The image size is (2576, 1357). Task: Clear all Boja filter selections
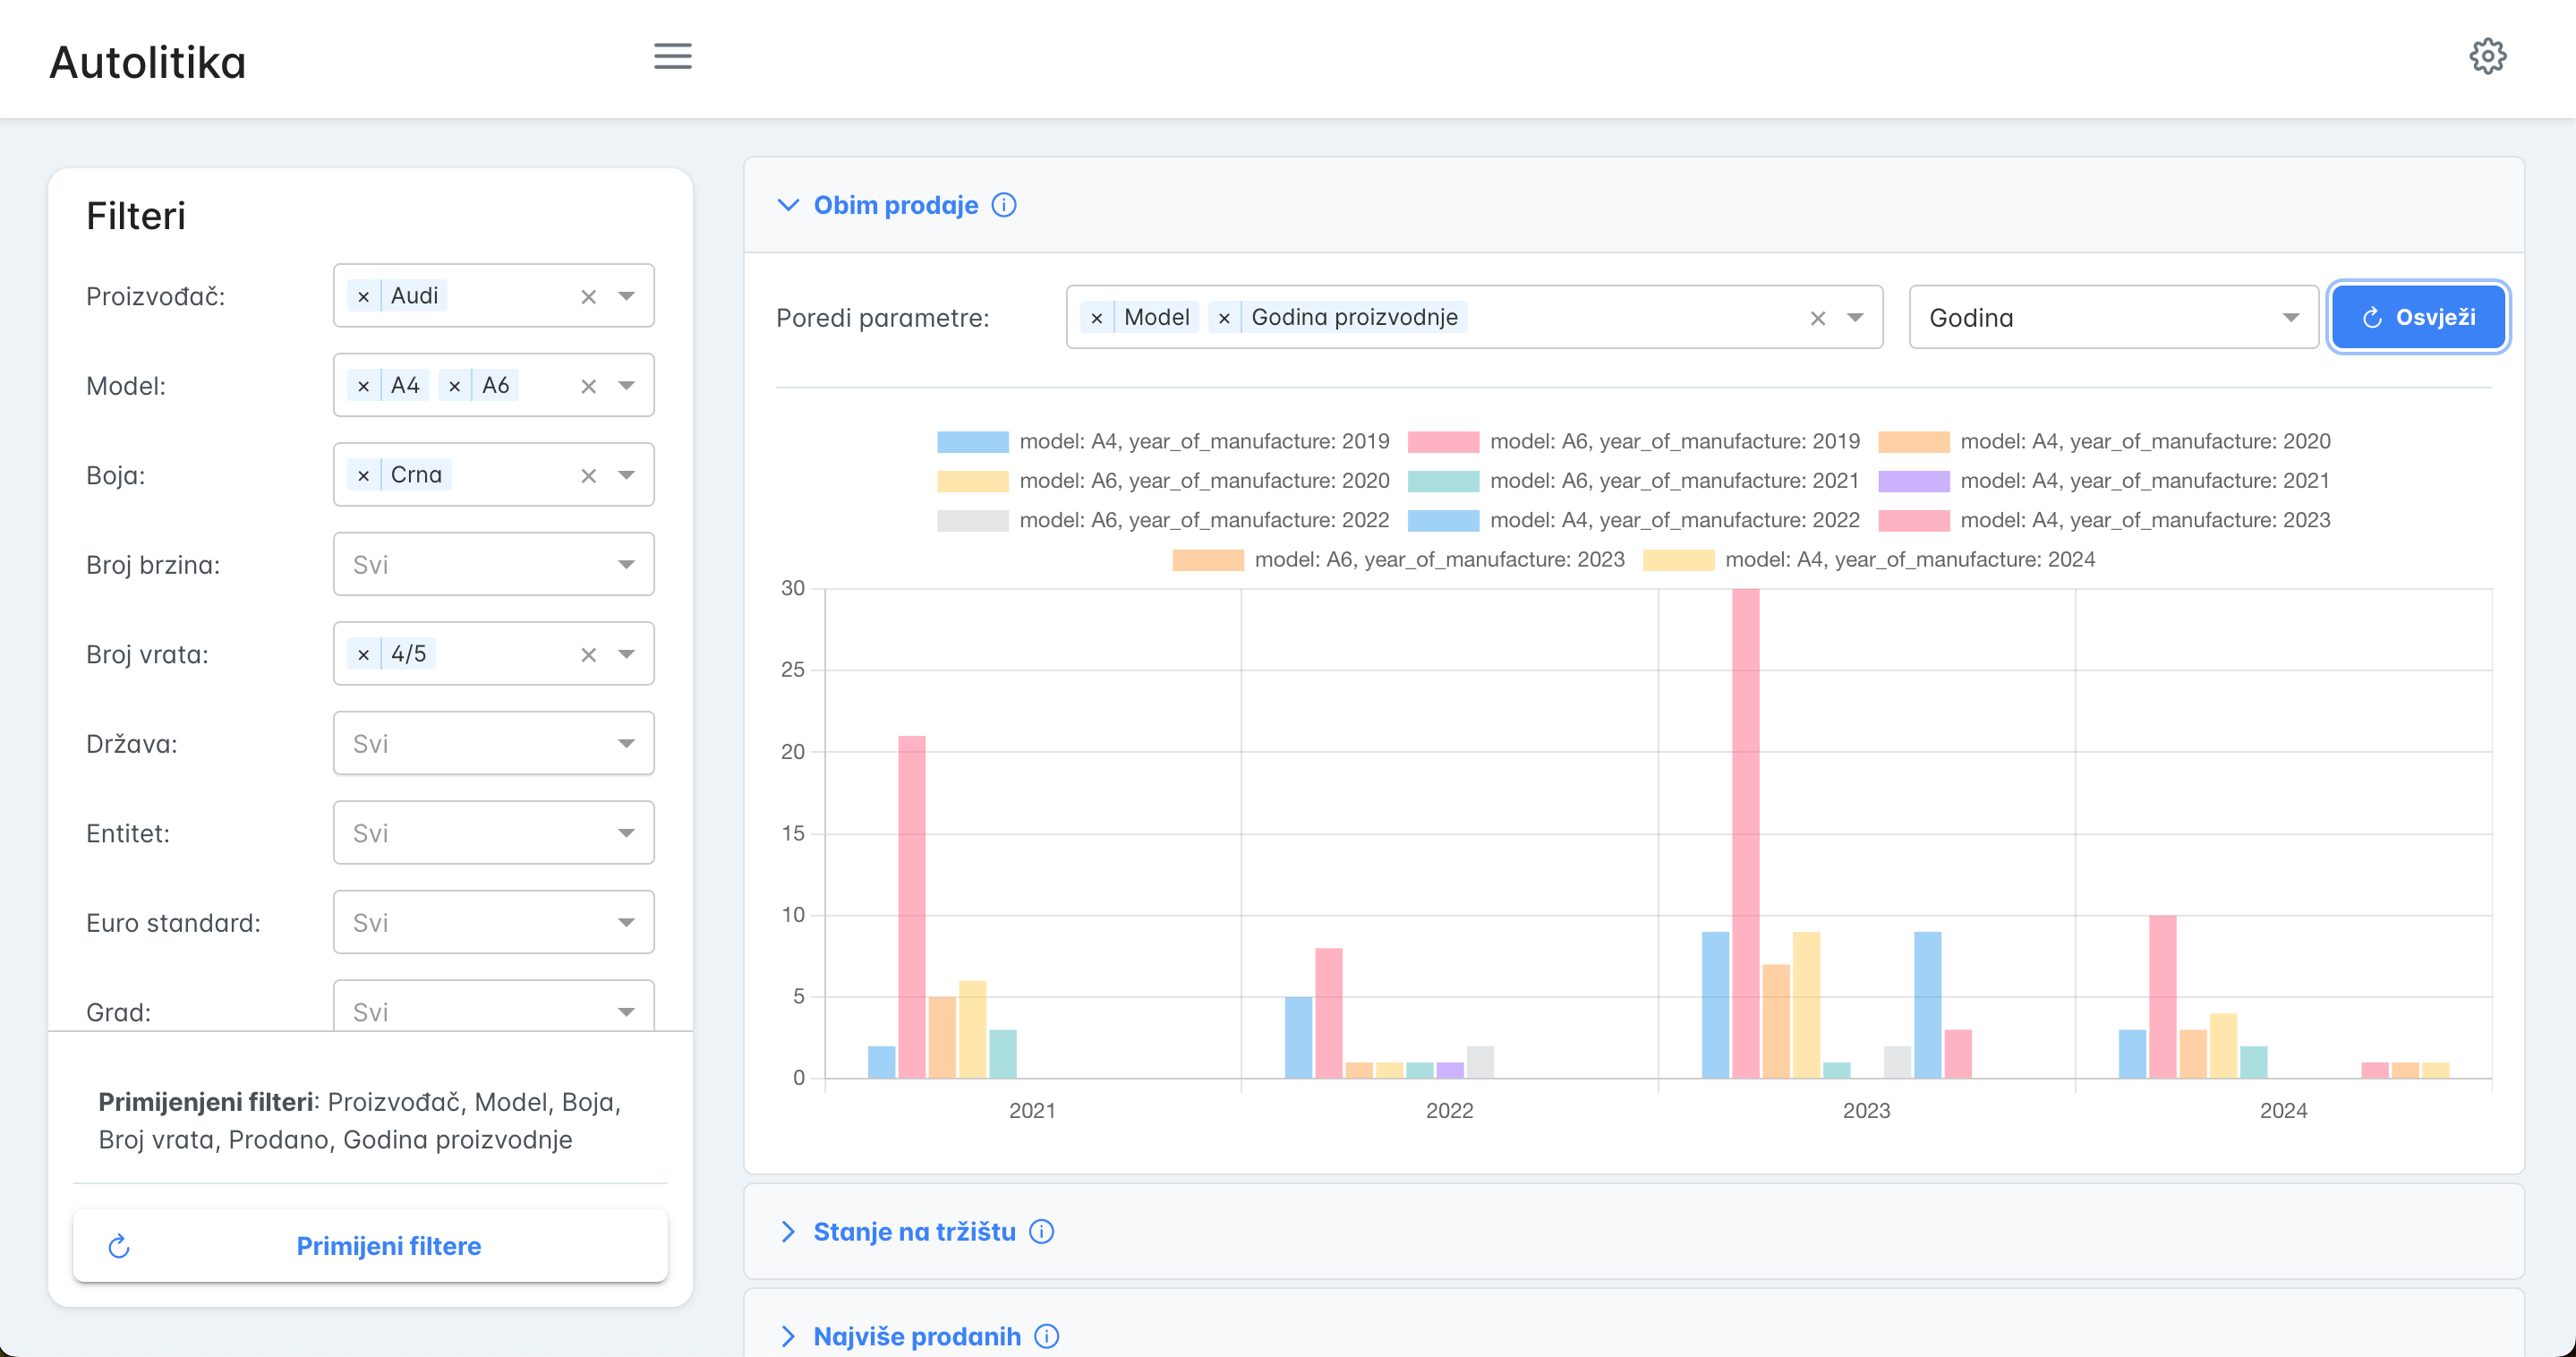[x=589, y=475]
